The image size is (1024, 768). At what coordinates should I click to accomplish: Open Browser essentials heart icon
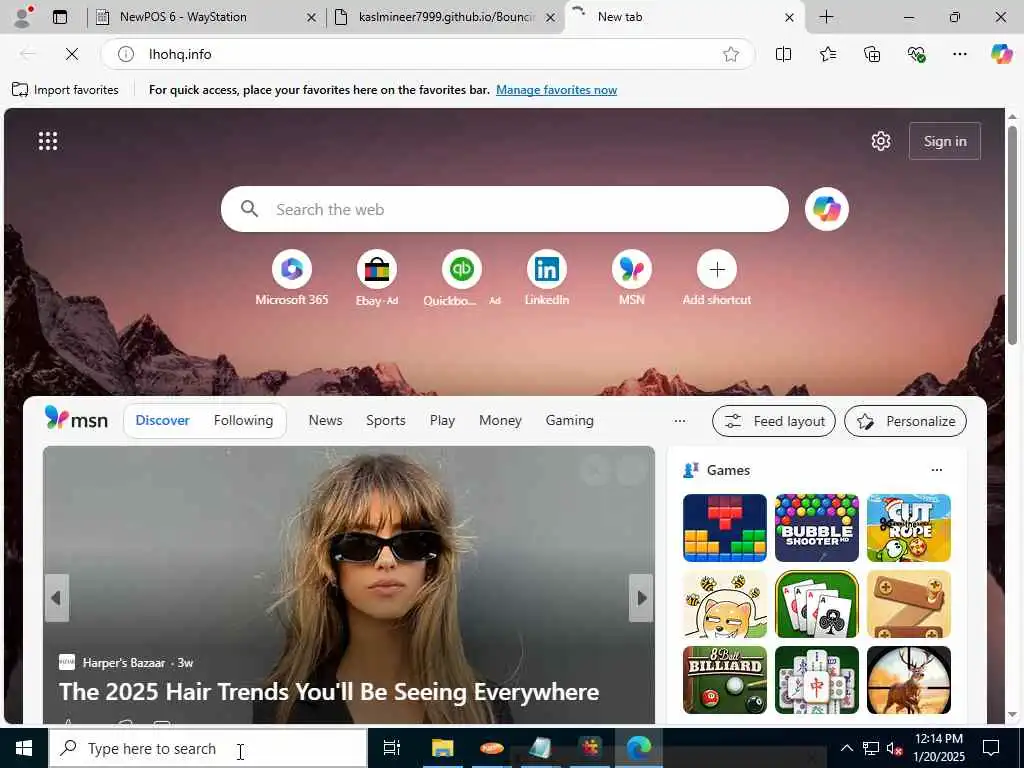click(x=916, y=54)
